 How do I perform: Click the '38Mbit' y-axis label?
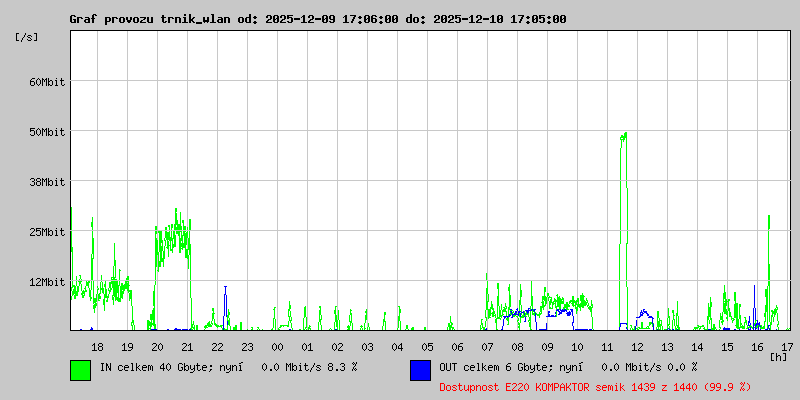point(47,182)
